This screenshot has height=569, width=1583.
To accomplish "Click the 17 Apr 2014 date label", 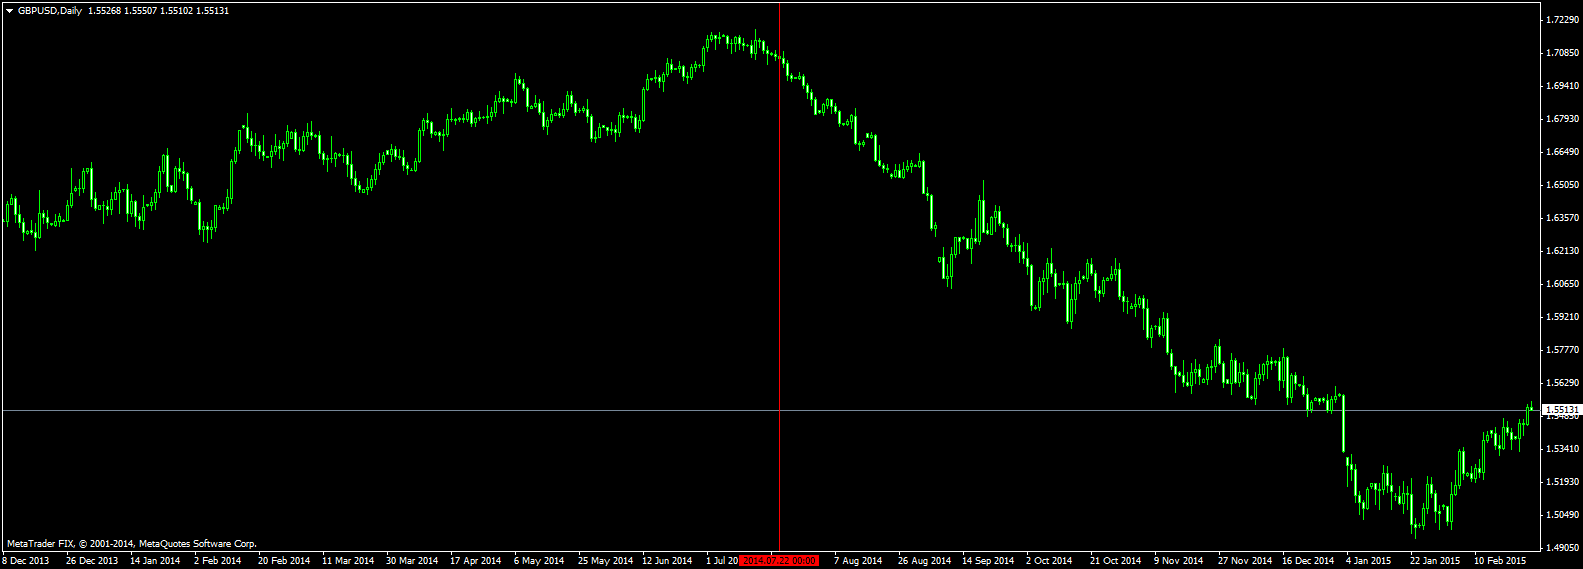I will (476, 561).
